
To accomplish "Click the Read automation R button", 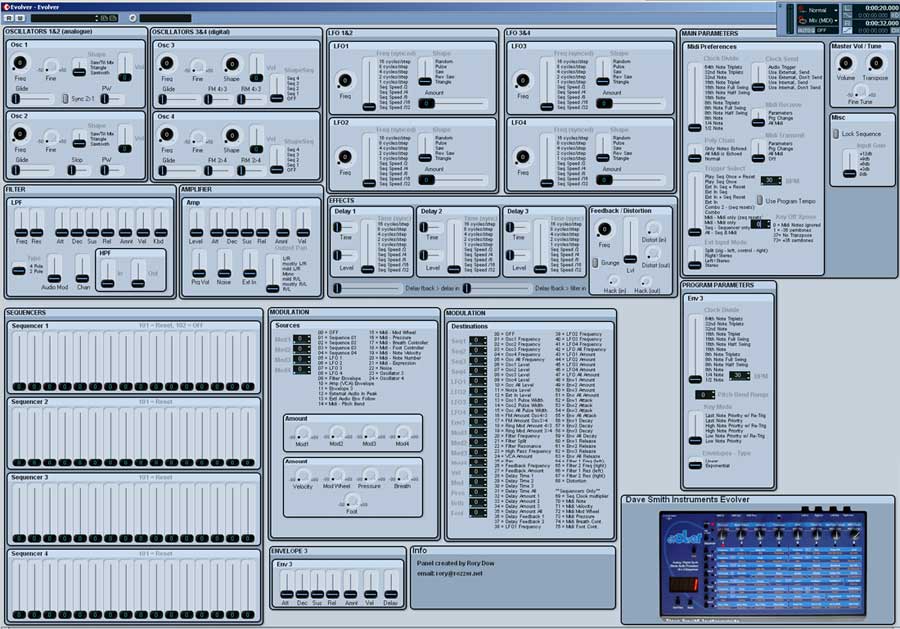I will click(9, 18).
